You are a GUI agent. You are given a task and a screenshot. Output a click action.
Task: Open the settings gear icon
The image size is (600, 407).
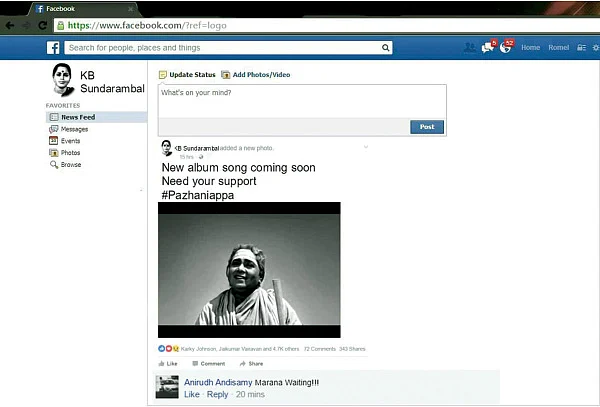click(596, 48)
